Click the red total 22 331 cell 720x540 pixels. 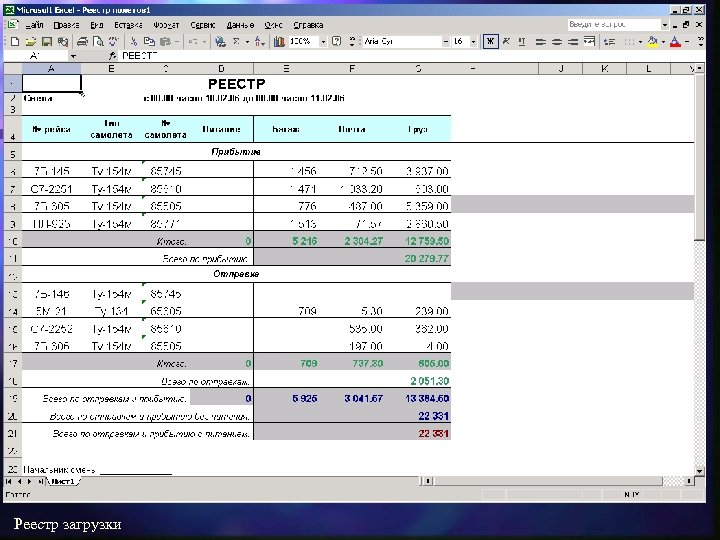[x=433, y=433]
